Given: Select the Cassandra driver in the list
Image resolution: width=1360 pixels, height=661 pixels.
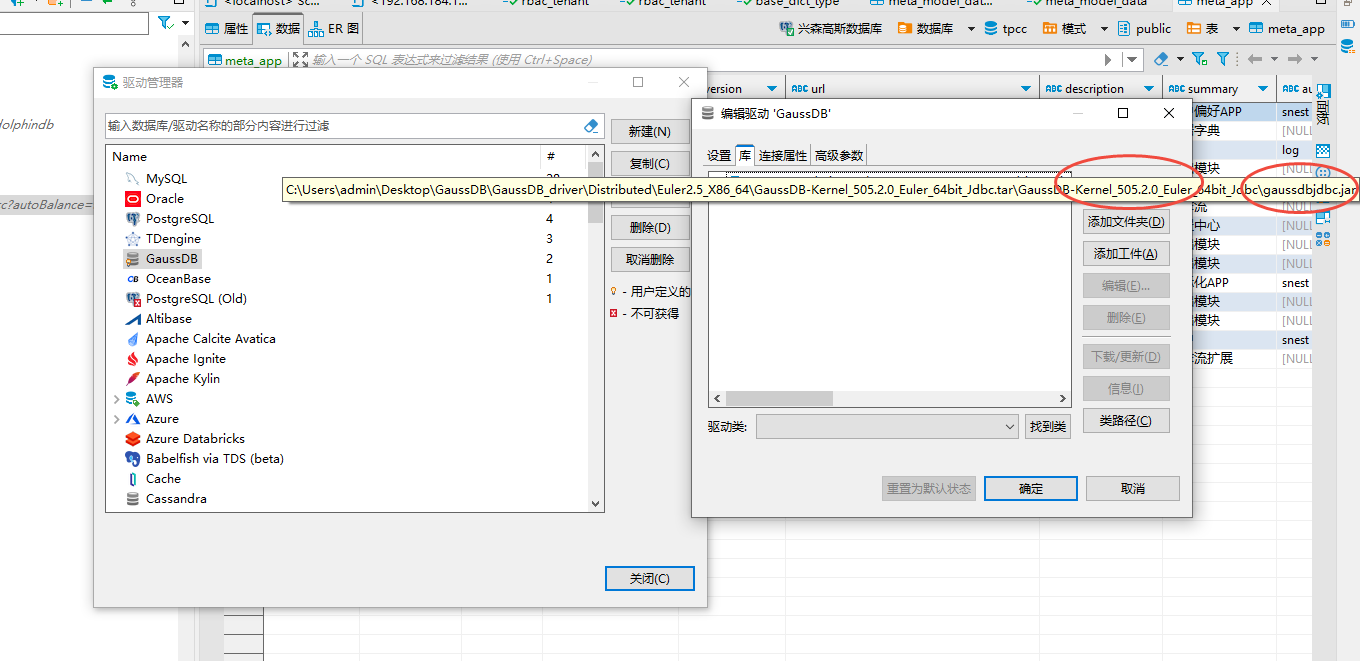Looking at the screenshot, I should [x=176, y=499].
